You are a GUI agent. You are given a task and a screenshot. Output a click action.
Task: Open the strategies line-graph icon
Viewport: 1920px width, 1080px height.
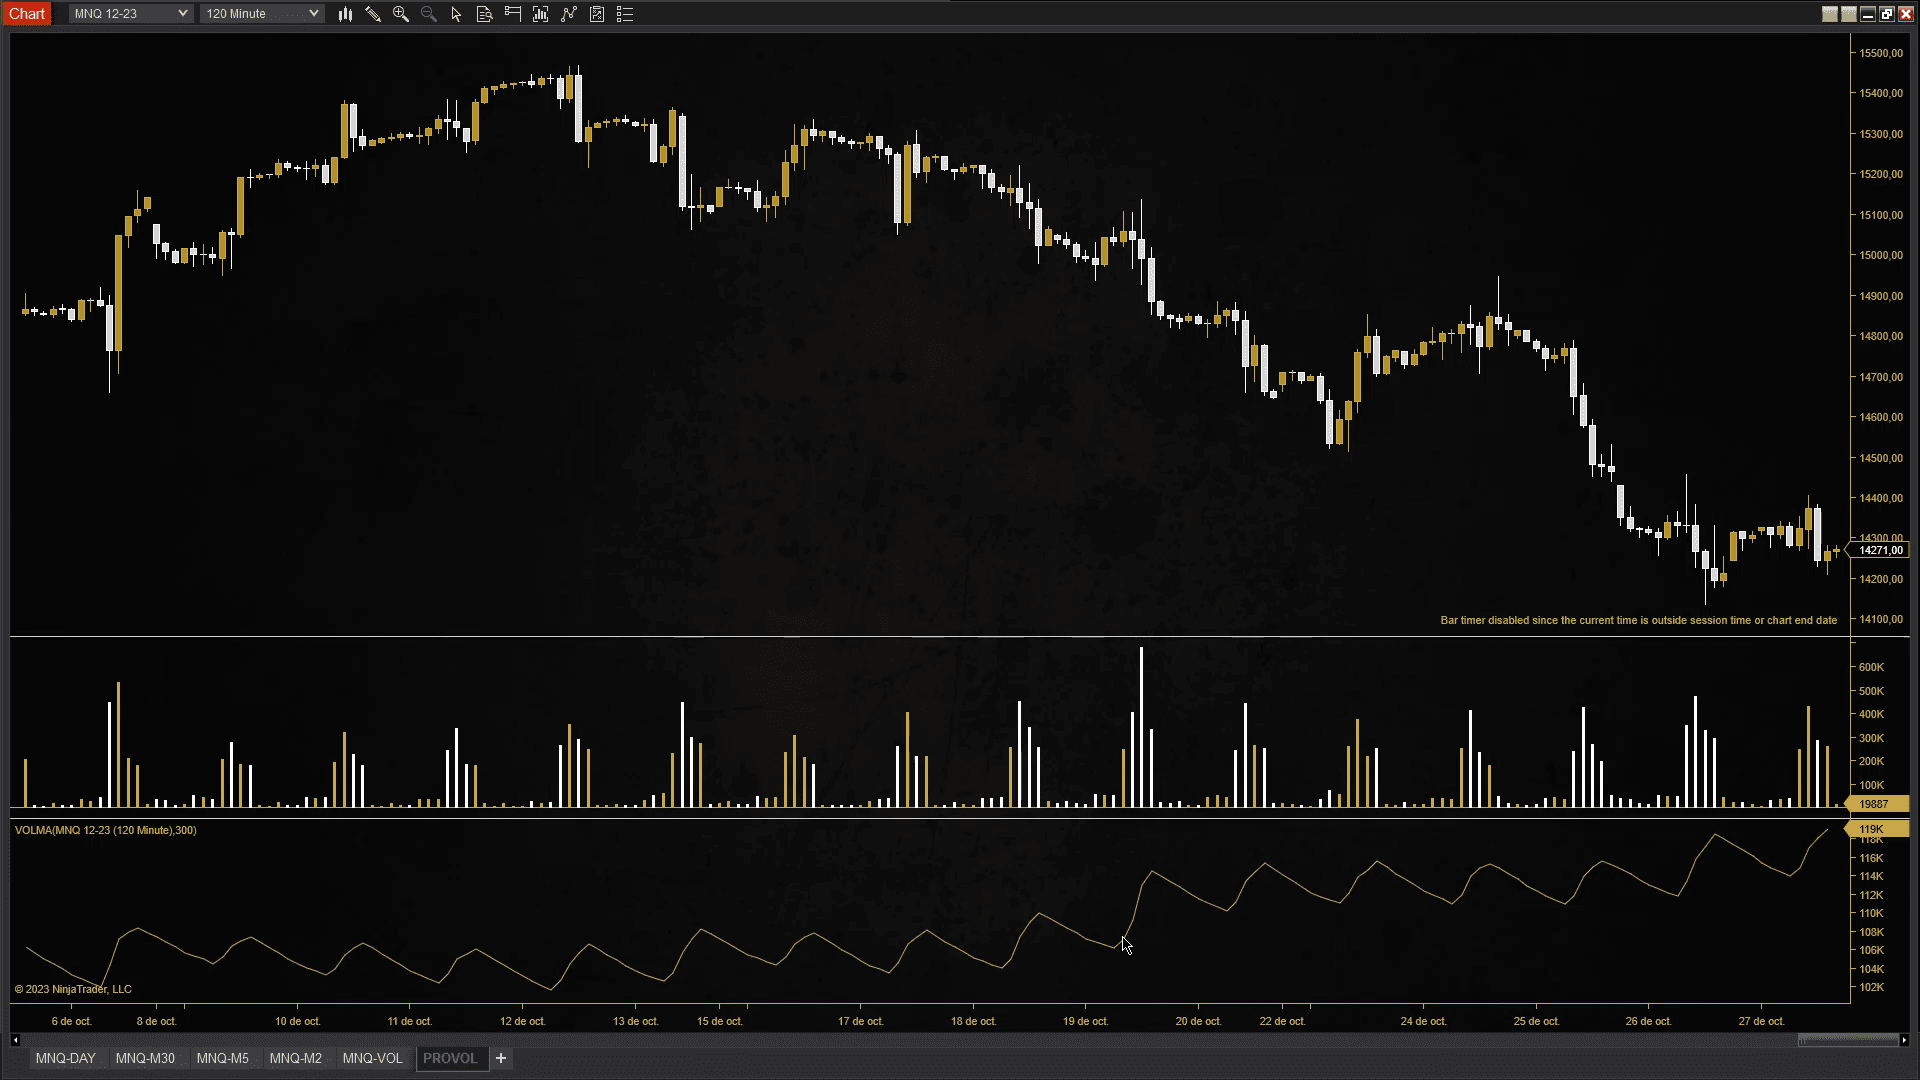pyautogui.click(x=569, y=14)
